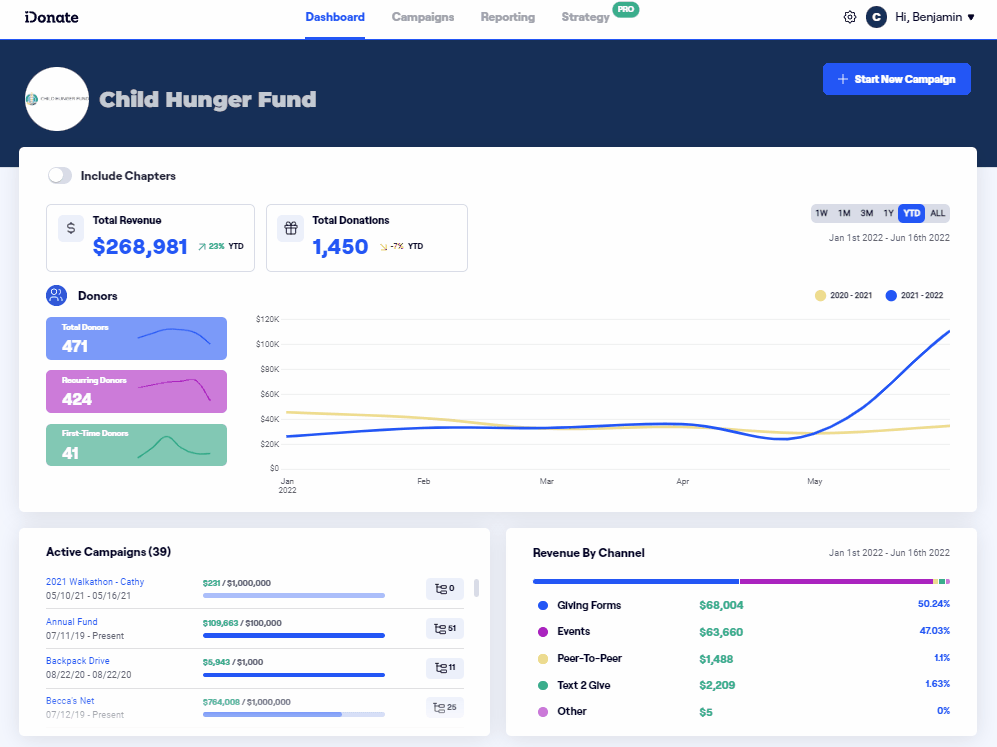Image resolution: width=997 pixels, height=747 pixels.
Task: Open the Reporting tab
Action: (x=507, y=17)
